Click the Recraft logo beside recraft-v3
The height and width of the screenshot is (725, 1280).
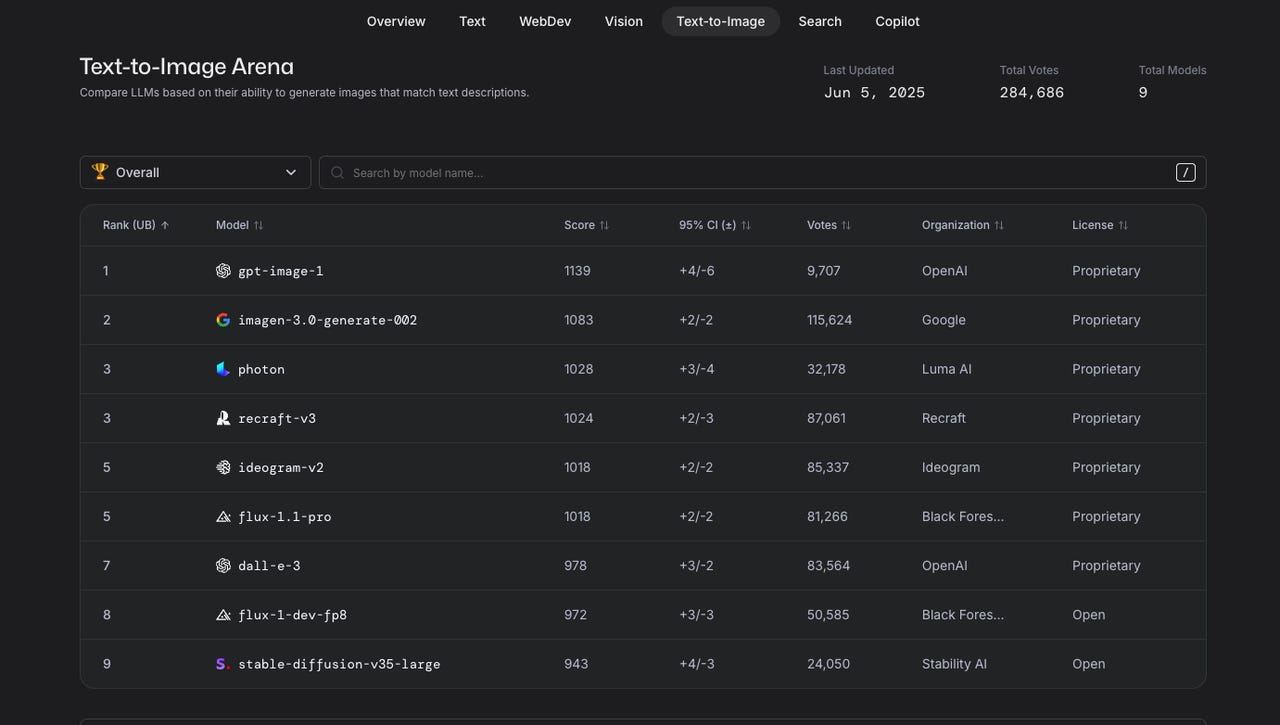click(x=223, y=418)
